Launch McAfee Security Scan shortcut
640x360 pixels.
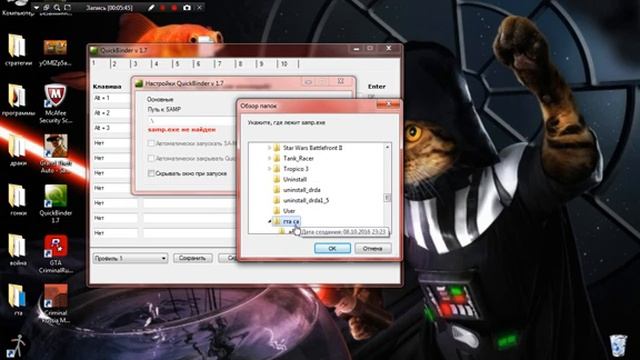click(56, 104)
